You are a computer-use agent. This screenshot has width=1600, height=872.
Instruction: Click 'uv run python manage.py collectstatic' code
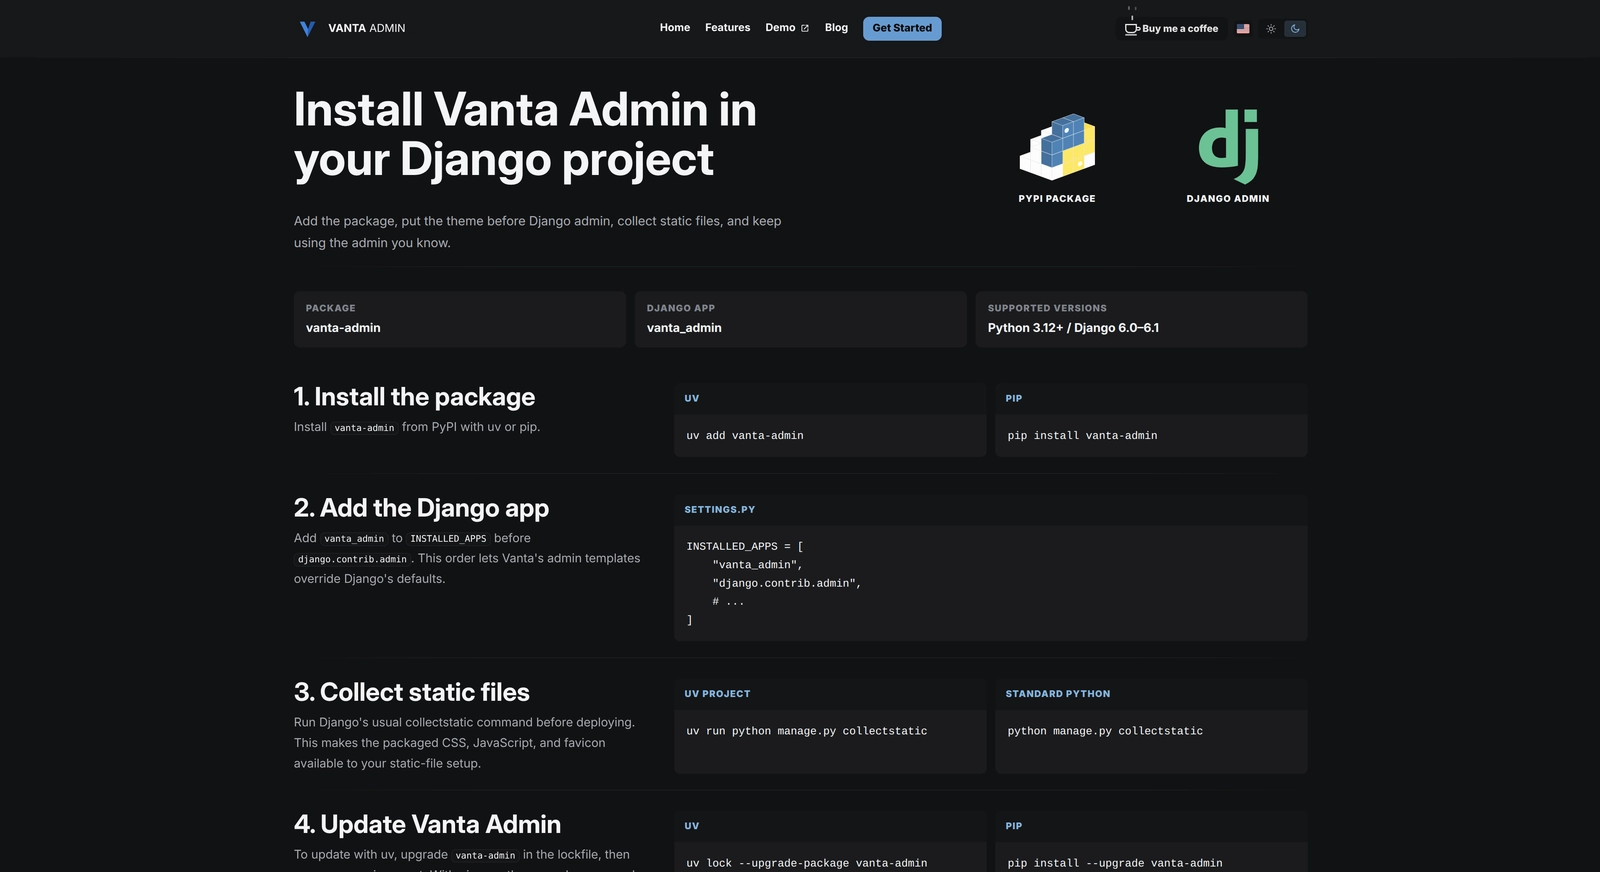coord(807,732)
